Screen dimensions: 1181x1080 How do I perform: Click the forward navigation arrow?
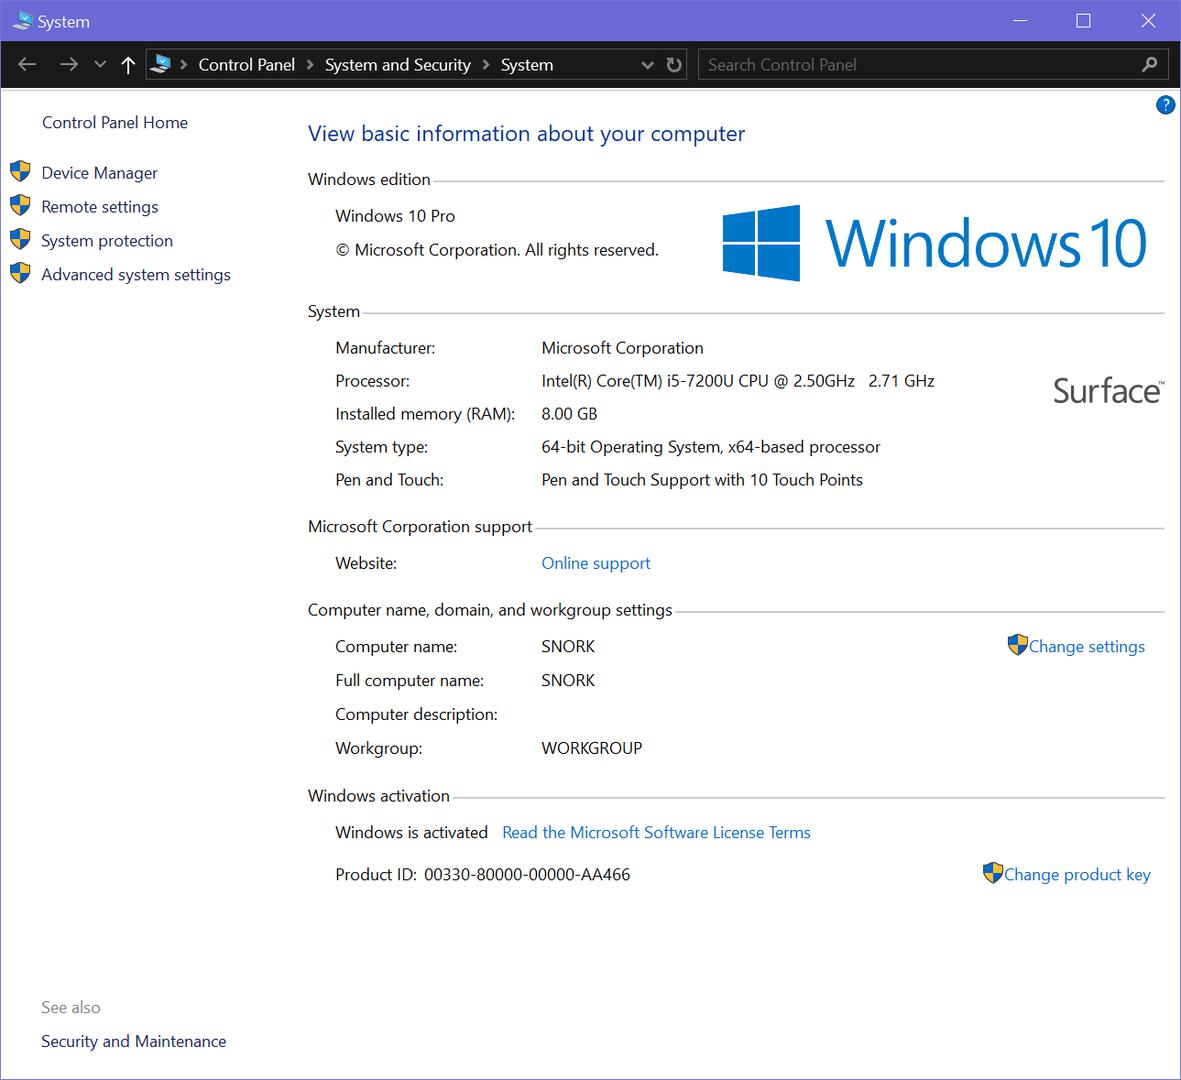tap(68, 65)
